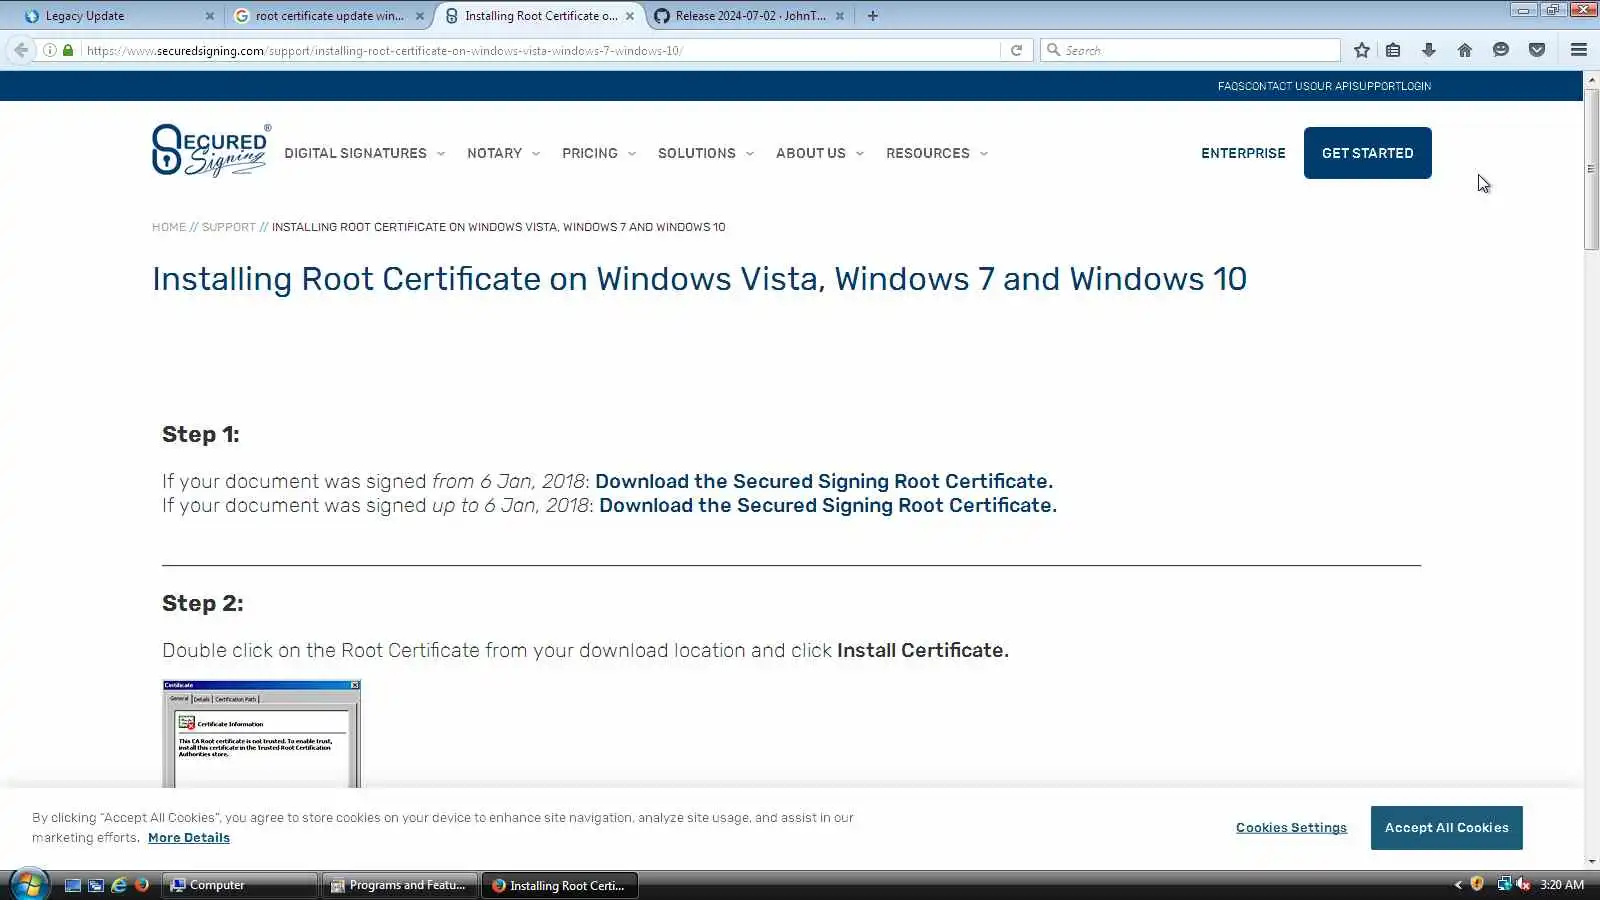Go to HOME in the breadcrumb
The image size is (1600, 900).
[x=169, y=227]
